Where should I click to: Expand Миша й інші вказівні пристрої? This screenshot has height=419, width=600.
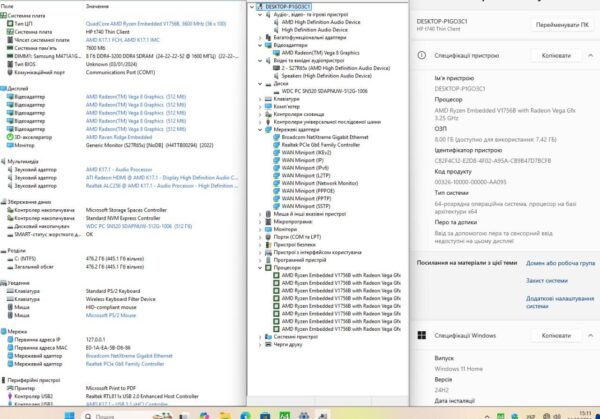point(260,214)
